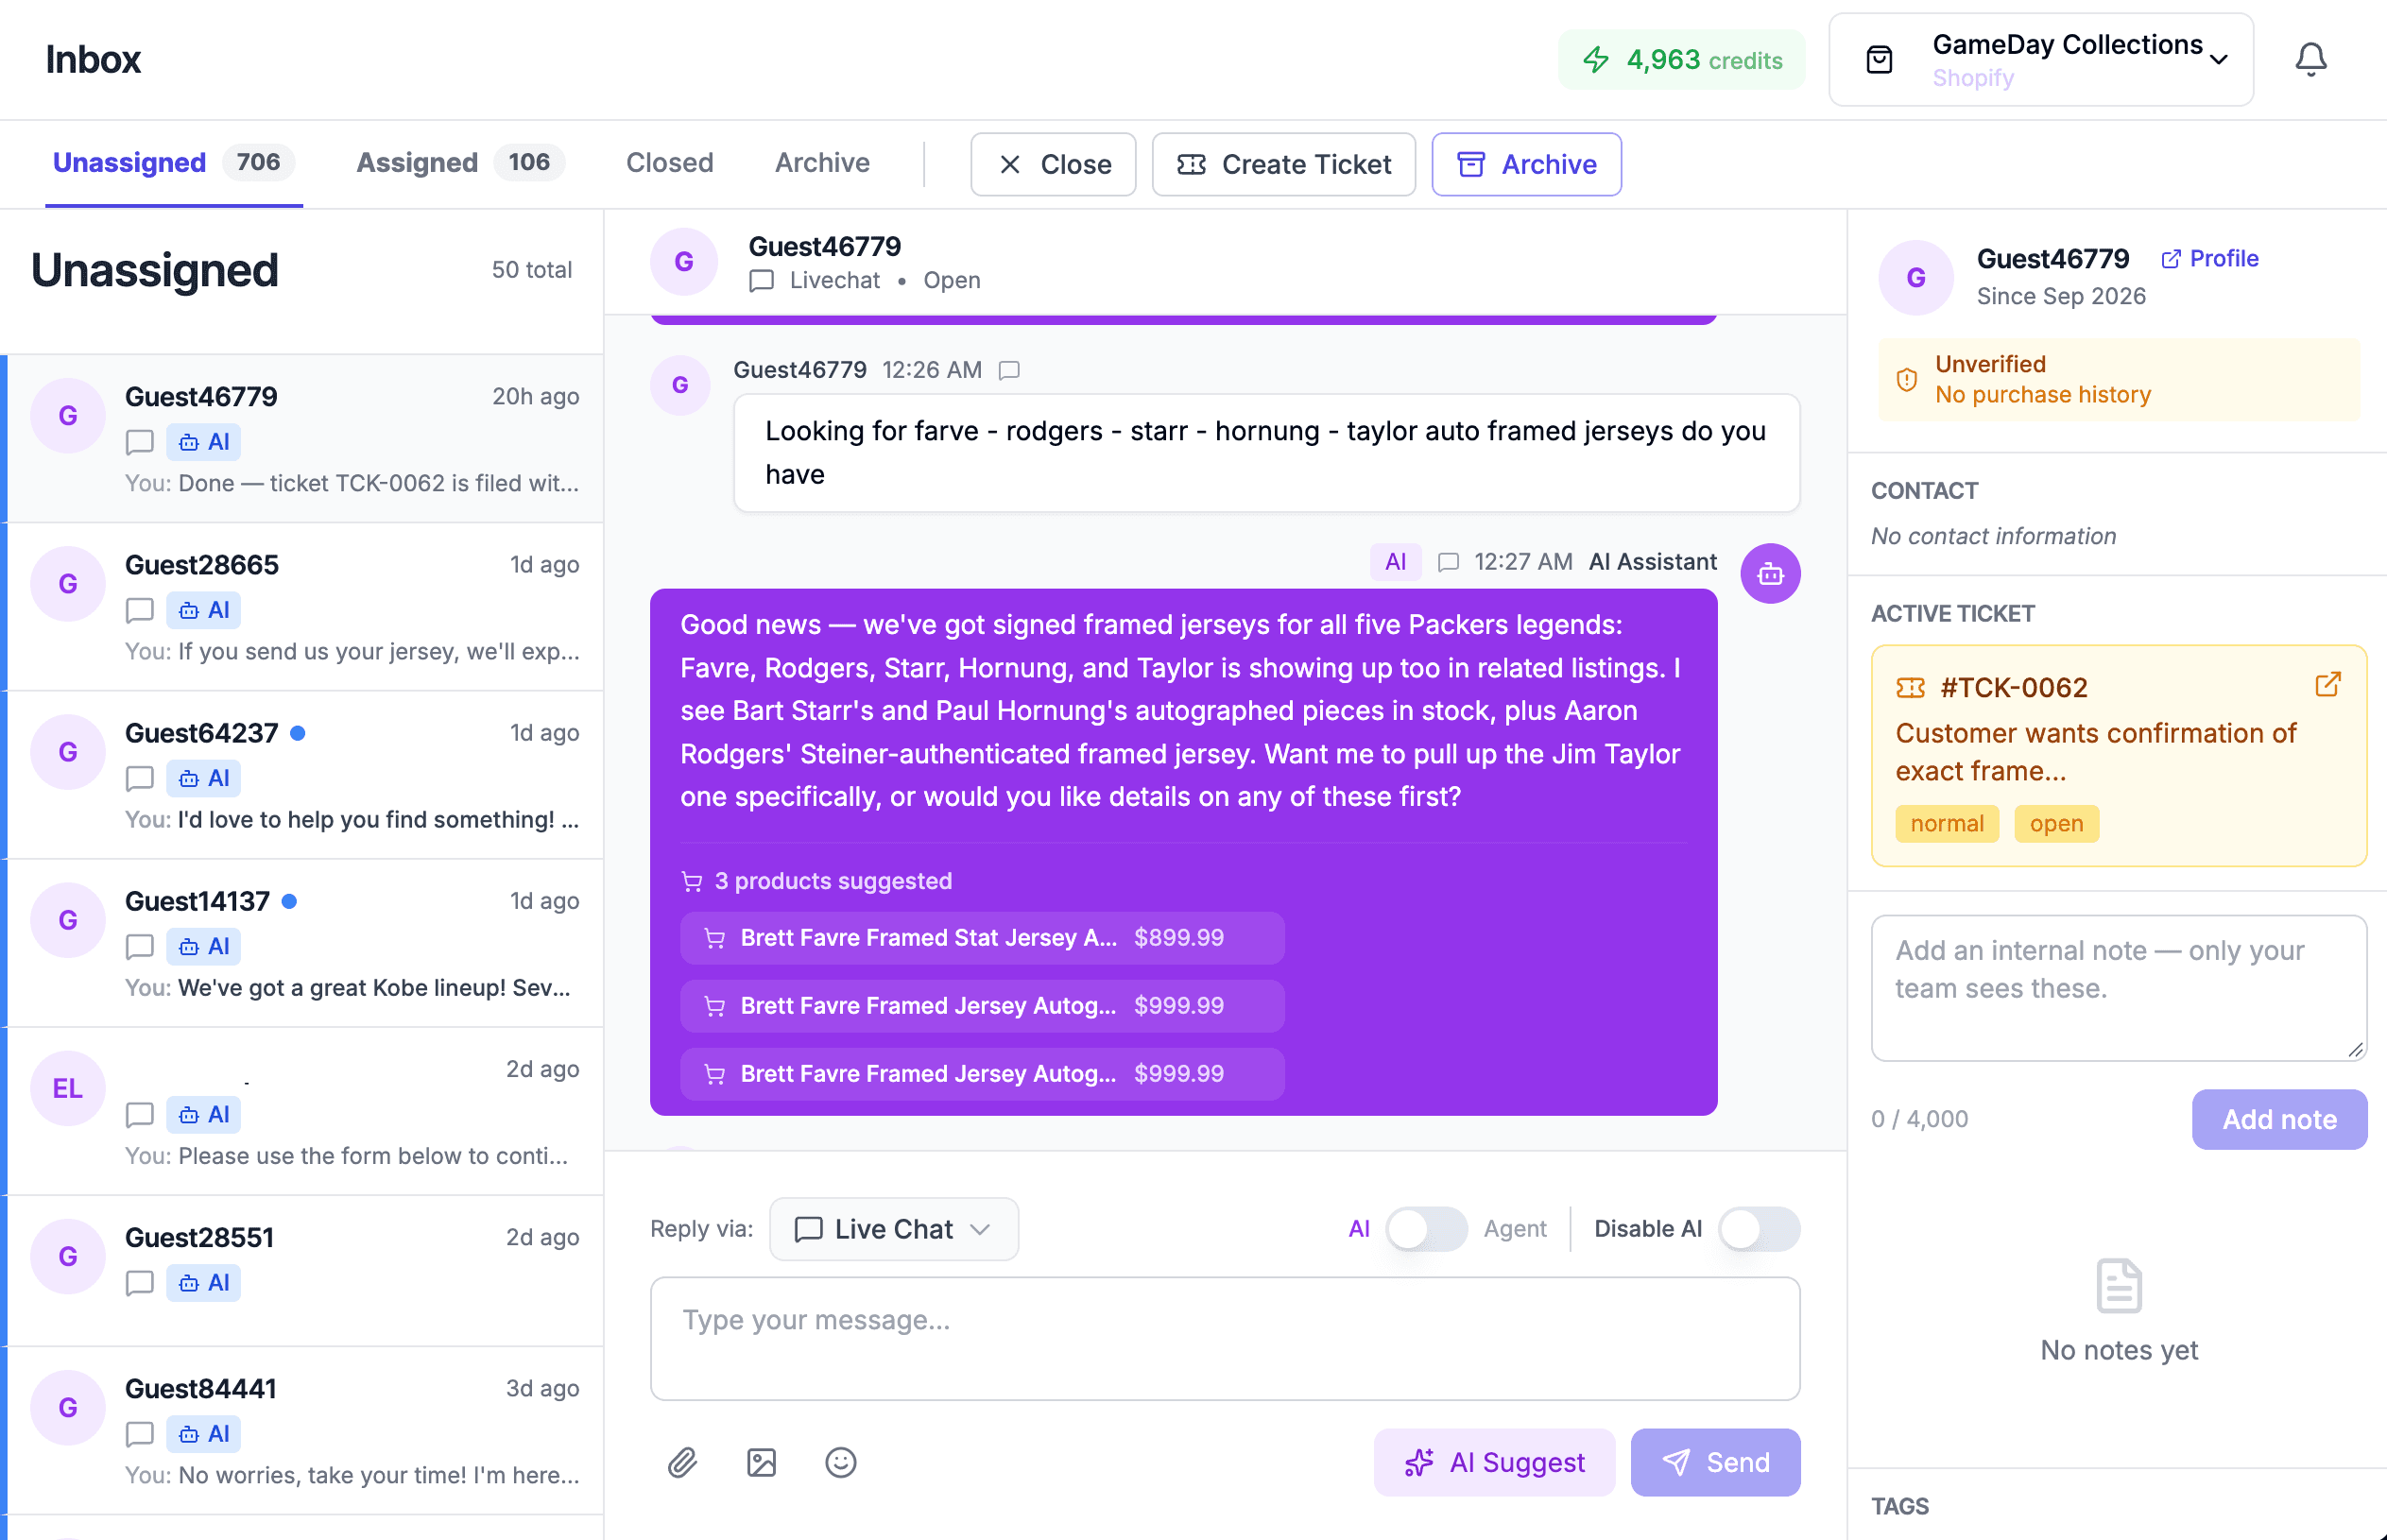This screenshot has height=1540, width=2387.
Task: Click the insert image icon
Action: [761, 1462]
